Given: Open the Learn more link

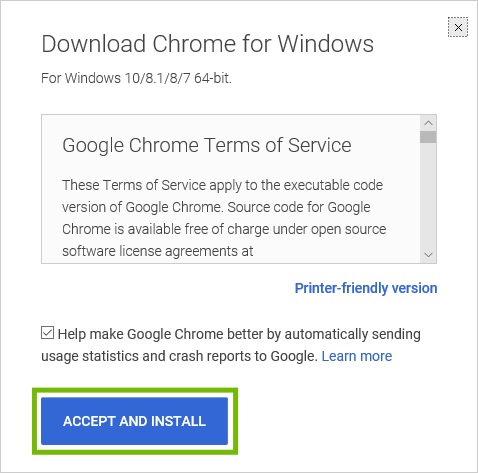Looking at the screenshot, I should point(357,356).
